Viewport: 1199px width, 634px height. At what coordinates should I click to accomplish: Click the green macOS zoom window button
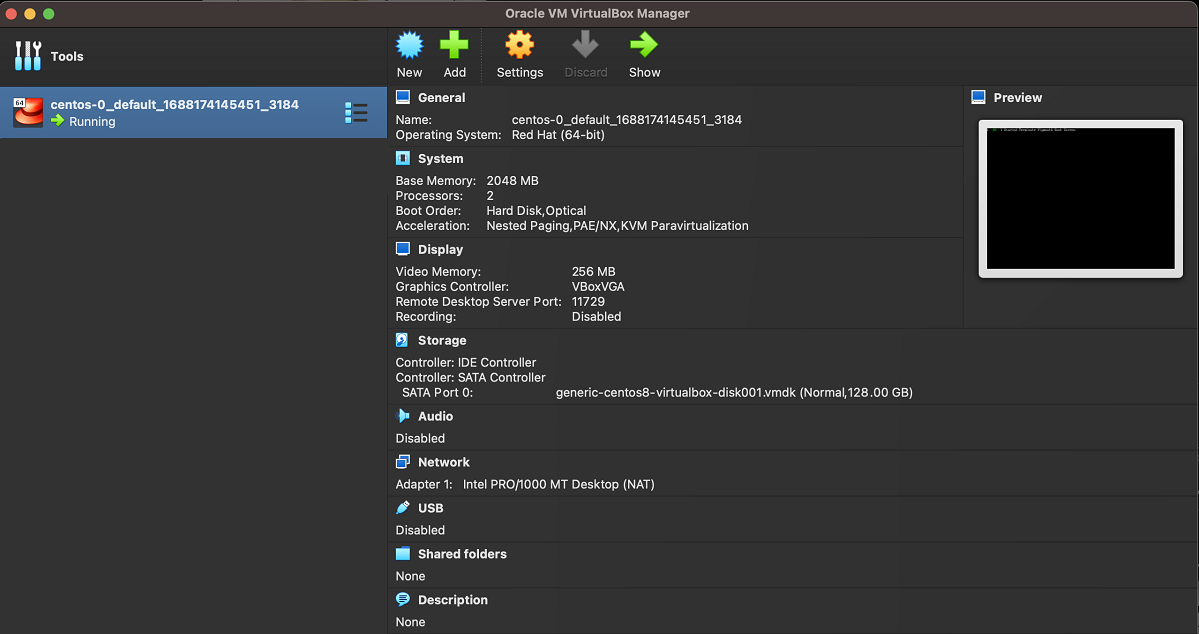click(49, 14)
